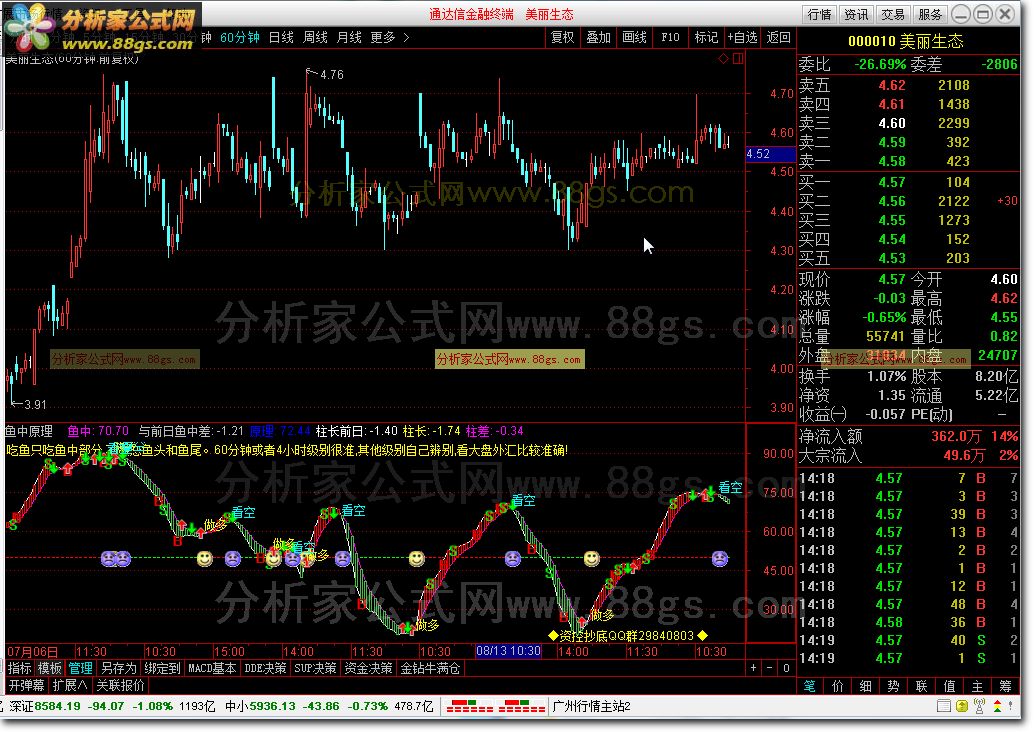Click the 另存为 save-as button
The image size is (1034, 732).
(119, 668)
